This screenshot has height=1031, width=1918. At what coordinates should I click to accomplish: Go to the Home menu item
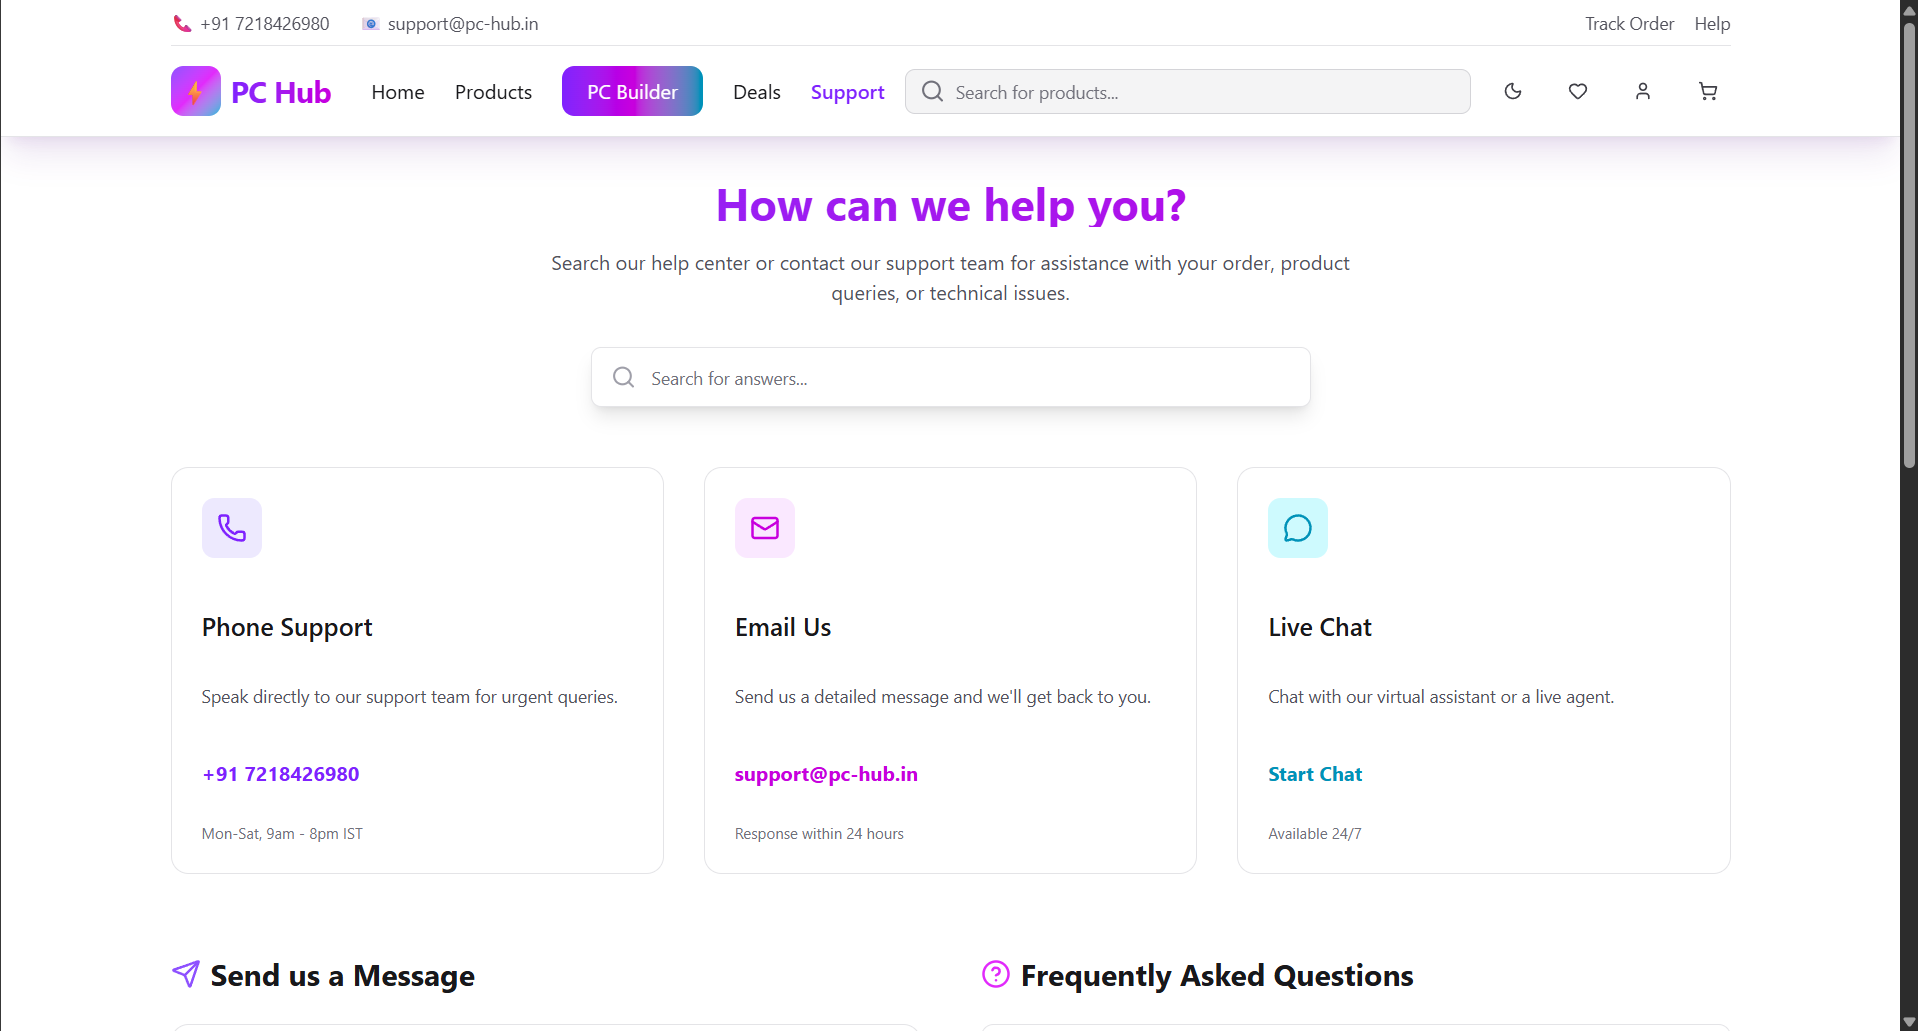[x=398, y=92]
